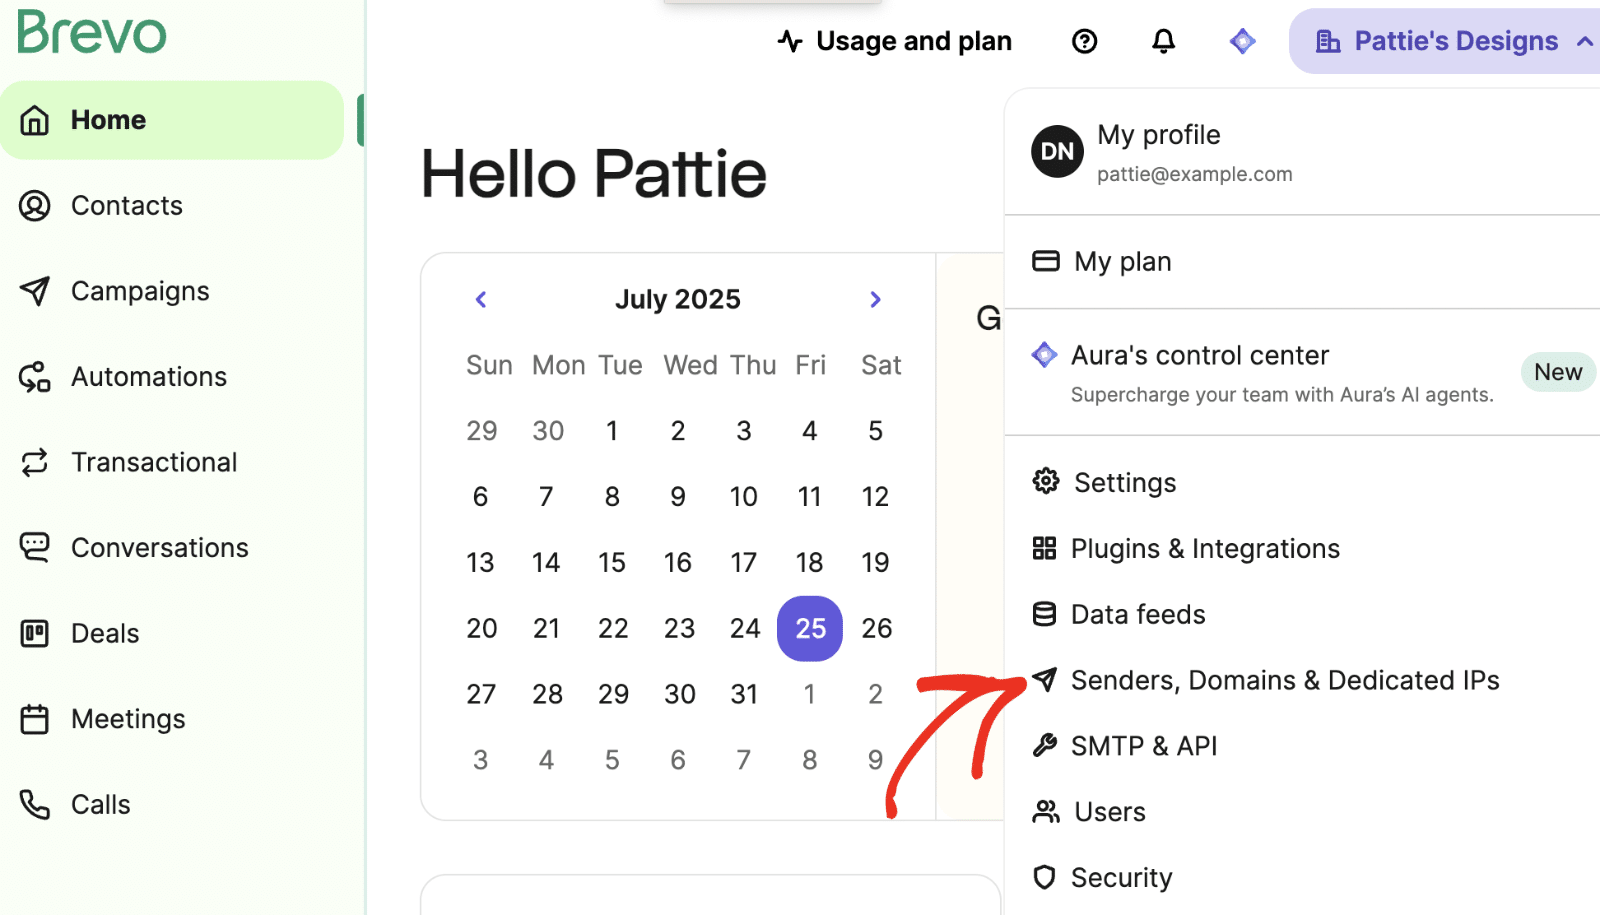
Task: Open Aura's control center entry
Action: pyautogui.click(x=1199, y=356)
